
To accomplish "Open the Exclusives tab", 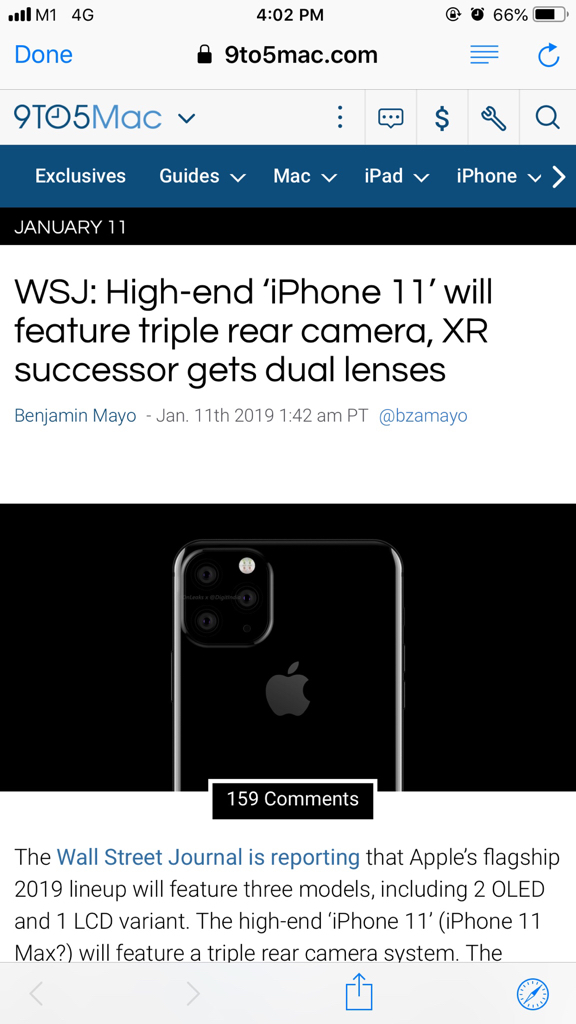I will tap(80, 176).
